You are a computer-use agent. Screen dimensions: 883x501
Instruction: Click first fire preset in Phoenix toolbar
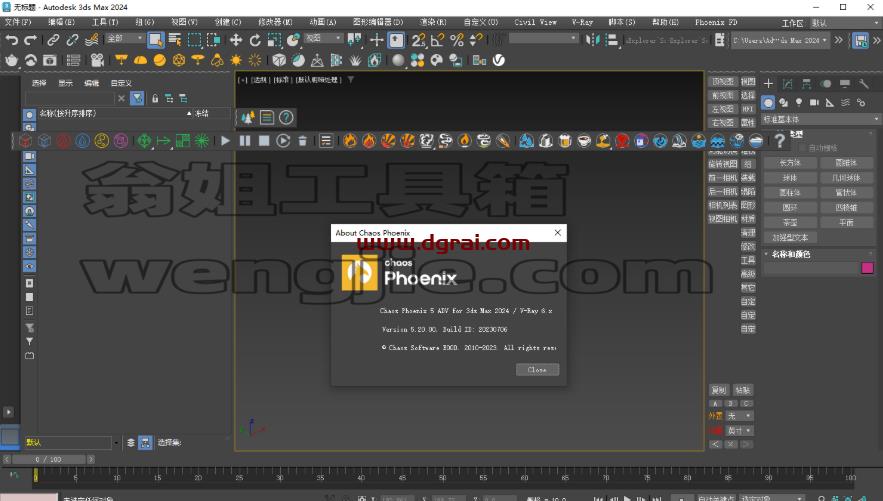click(350, 141)
